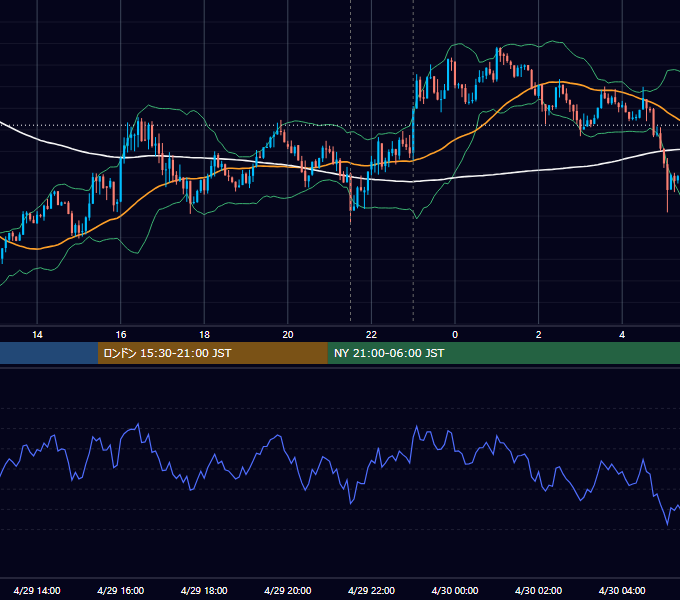Click the 4/30 02:00 date label
The height and width of the screenshot is (600, 680).
[x=538, y=590]
